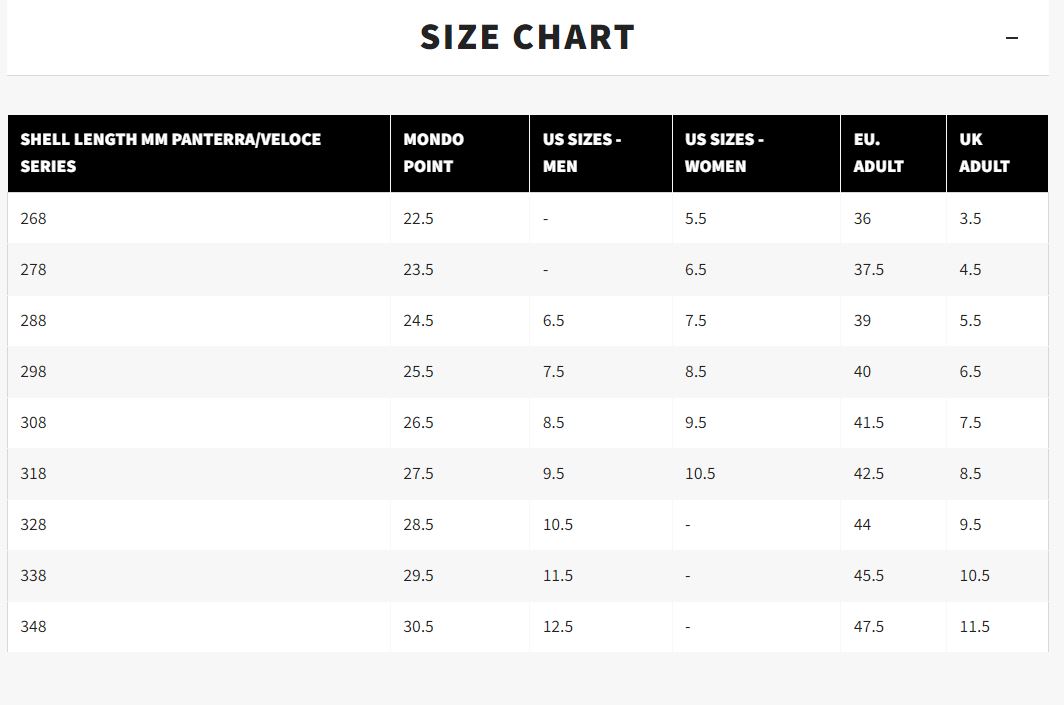This screenshot has height=705, width=1064.
Task: Select men's US size 12.5 cell
Action: point(601,626)
